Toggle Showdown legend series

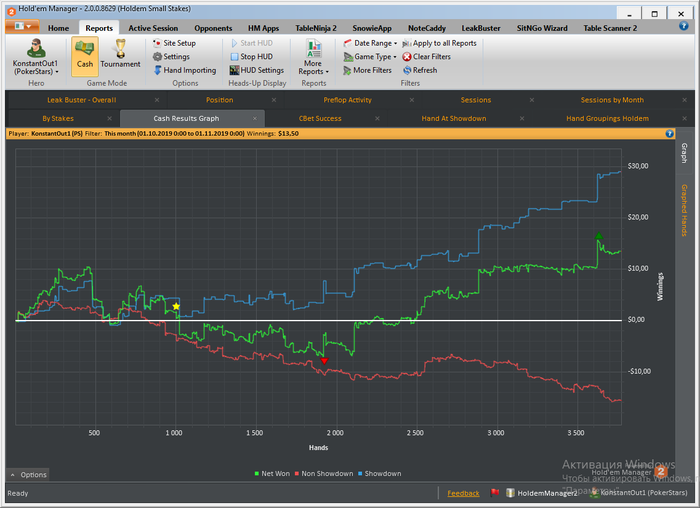click(x=379, y=474)
